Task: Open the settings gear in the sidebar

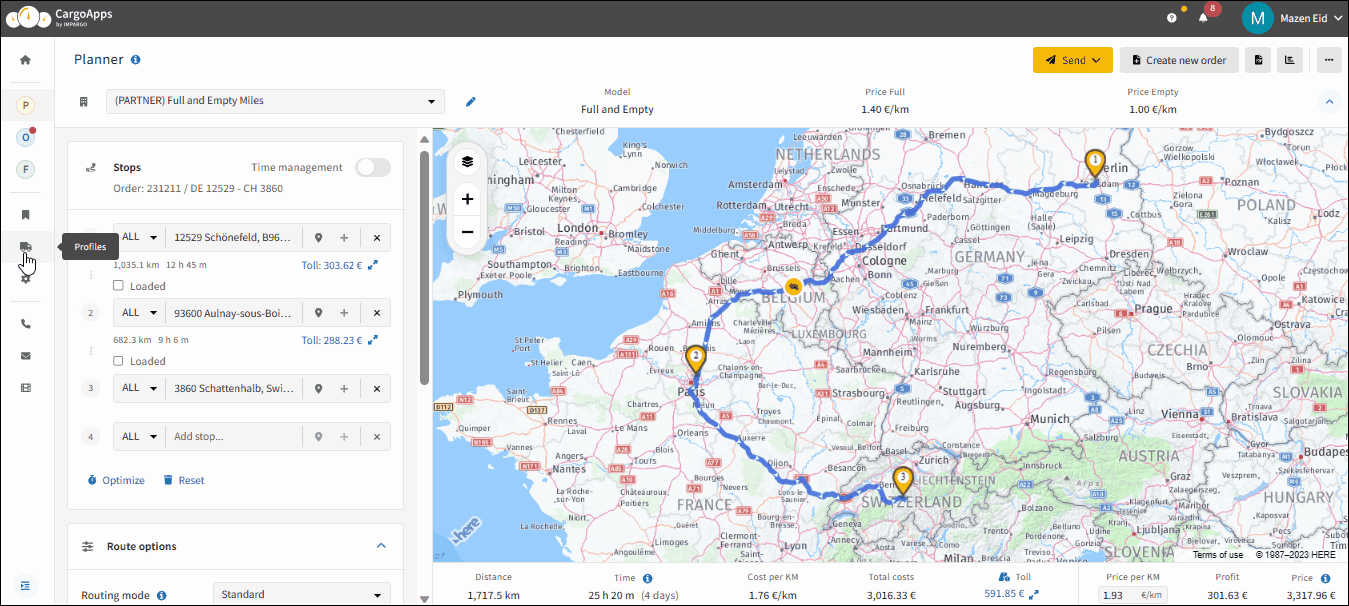Action: [26, 278]
